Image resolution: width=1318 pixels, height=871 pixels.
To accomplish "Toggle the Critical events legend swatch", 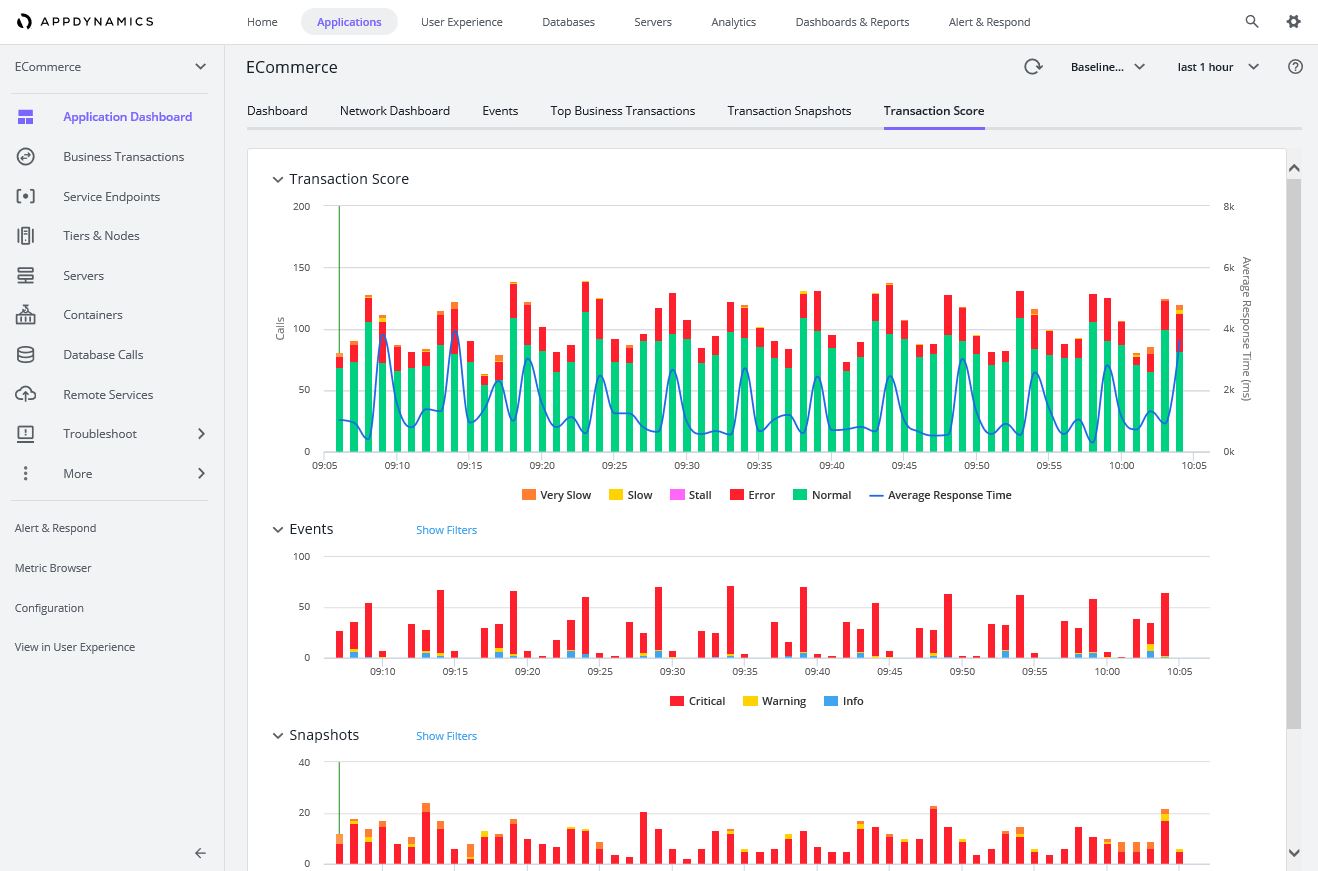I will point(677,701).
